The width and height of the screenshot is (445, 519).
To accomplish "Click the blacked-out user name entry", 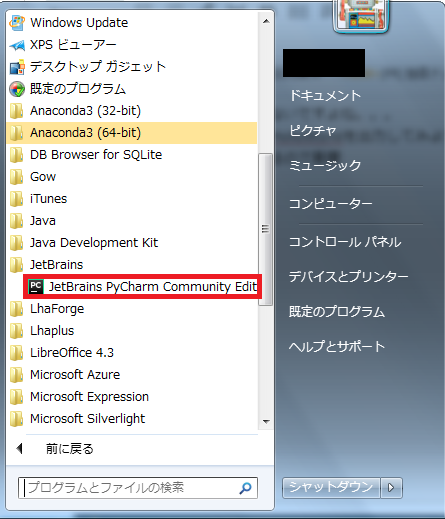I will [x=324, y=63].
